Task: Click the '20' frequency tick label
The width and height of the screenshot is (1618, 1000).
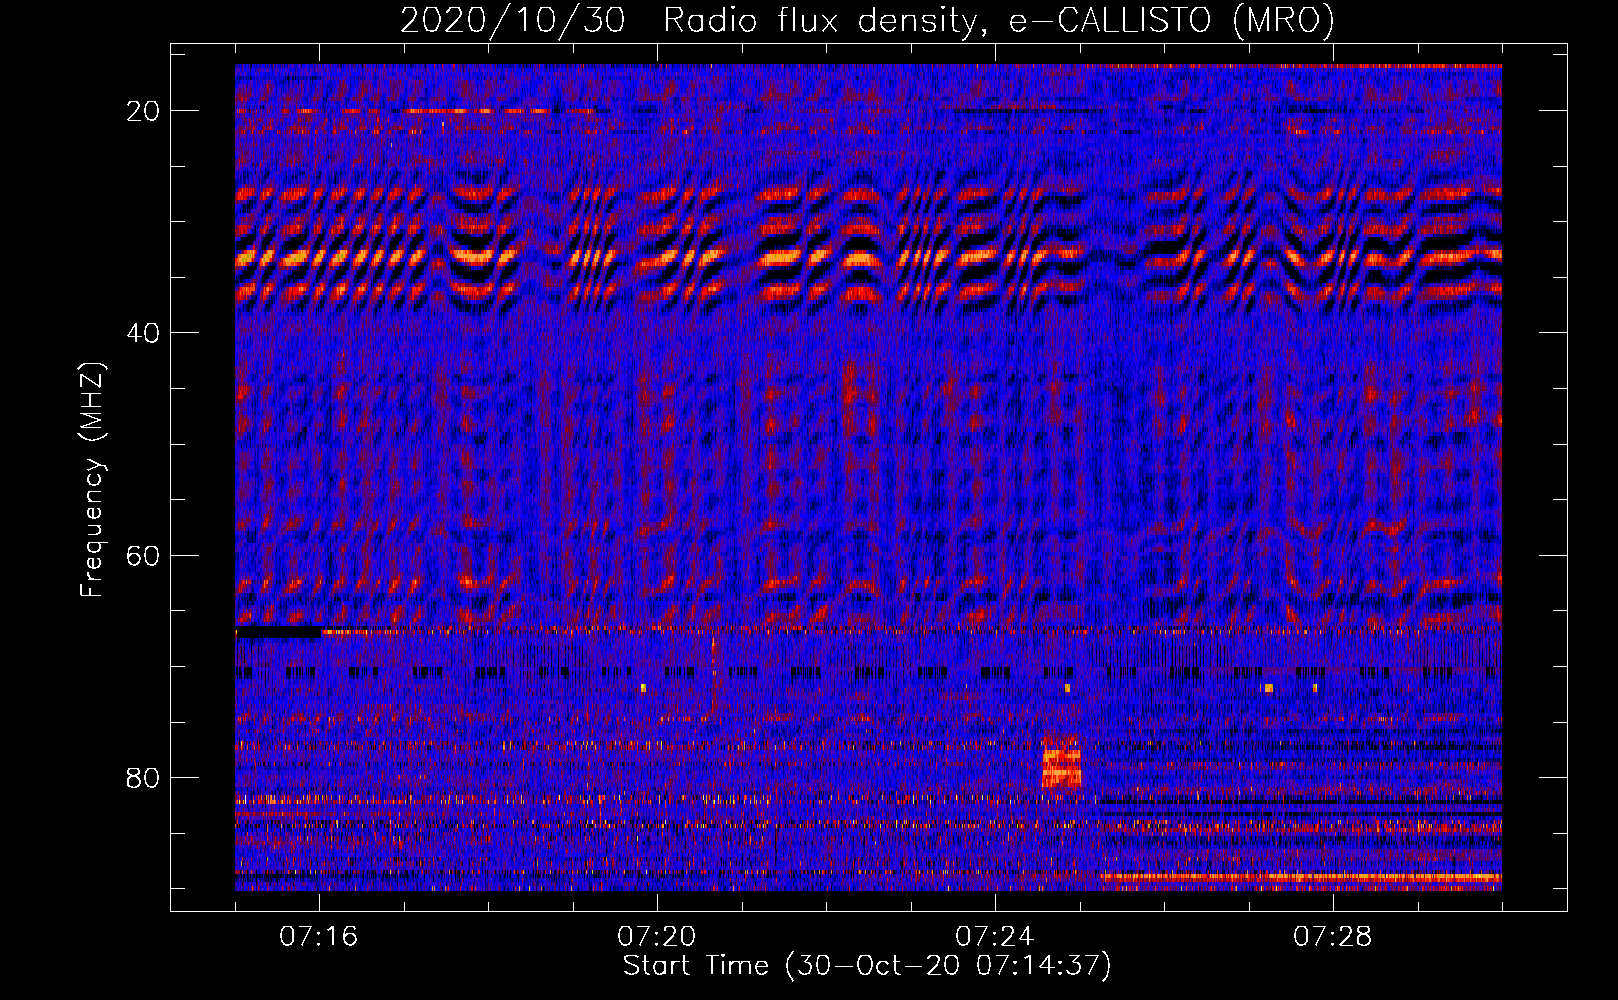Action: [x=143, y=111]
